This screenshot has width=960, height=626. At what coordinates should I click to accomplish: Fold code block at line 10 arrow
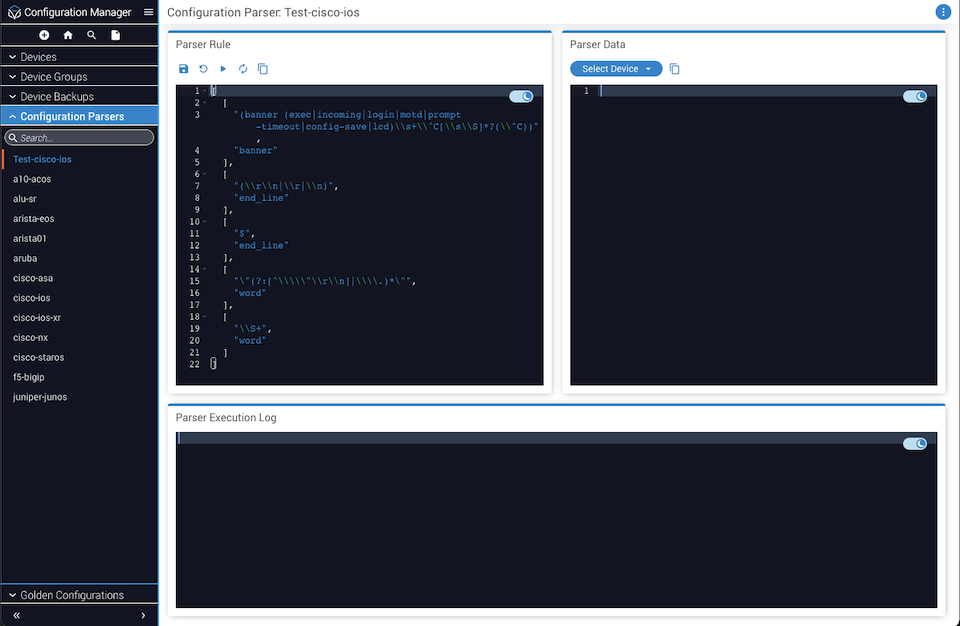pos(204,221)
